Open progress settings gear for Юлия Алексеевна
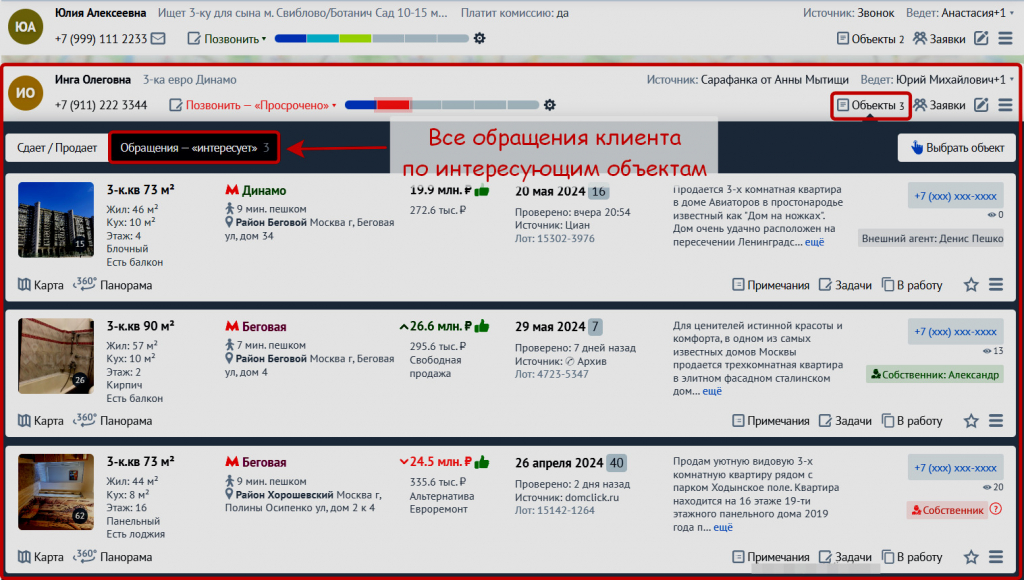The width and height of the screenshot is (1024, 580). point(479,39)
